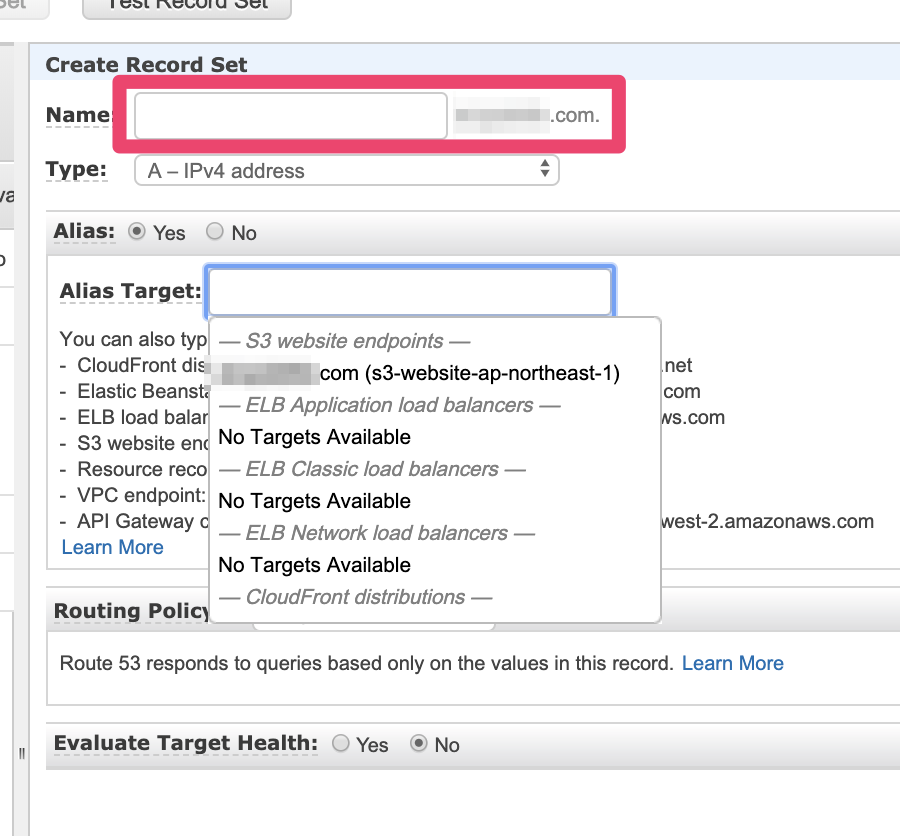The width and height of the screenshot is (900, 836).
Task: Select Yes for Alias
Action: pyautogui.click(x=137, y=232)
